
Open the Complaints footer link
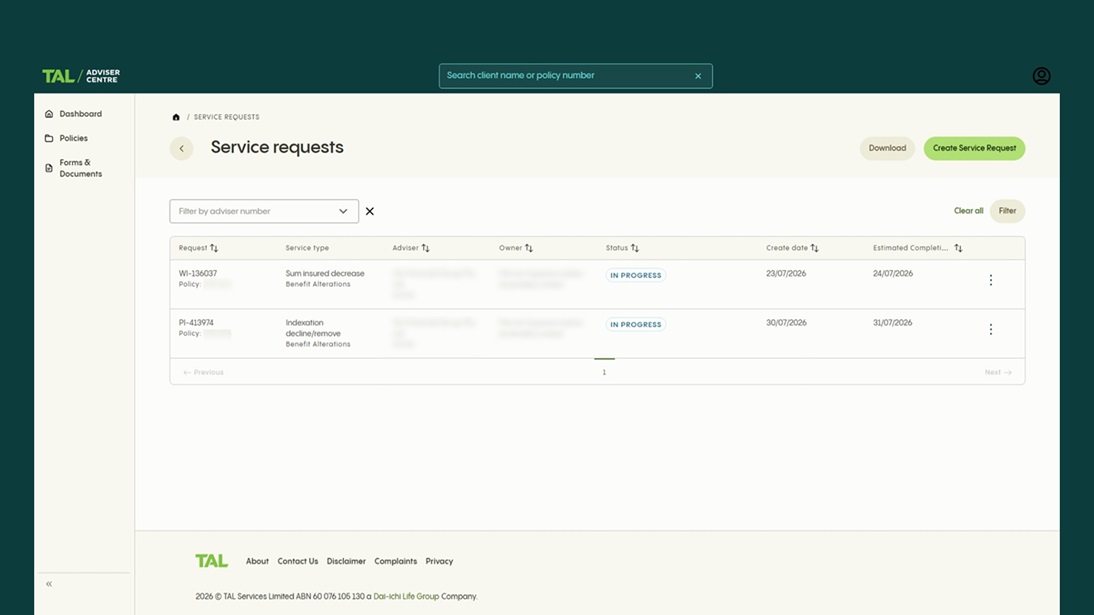coord(396,561)
